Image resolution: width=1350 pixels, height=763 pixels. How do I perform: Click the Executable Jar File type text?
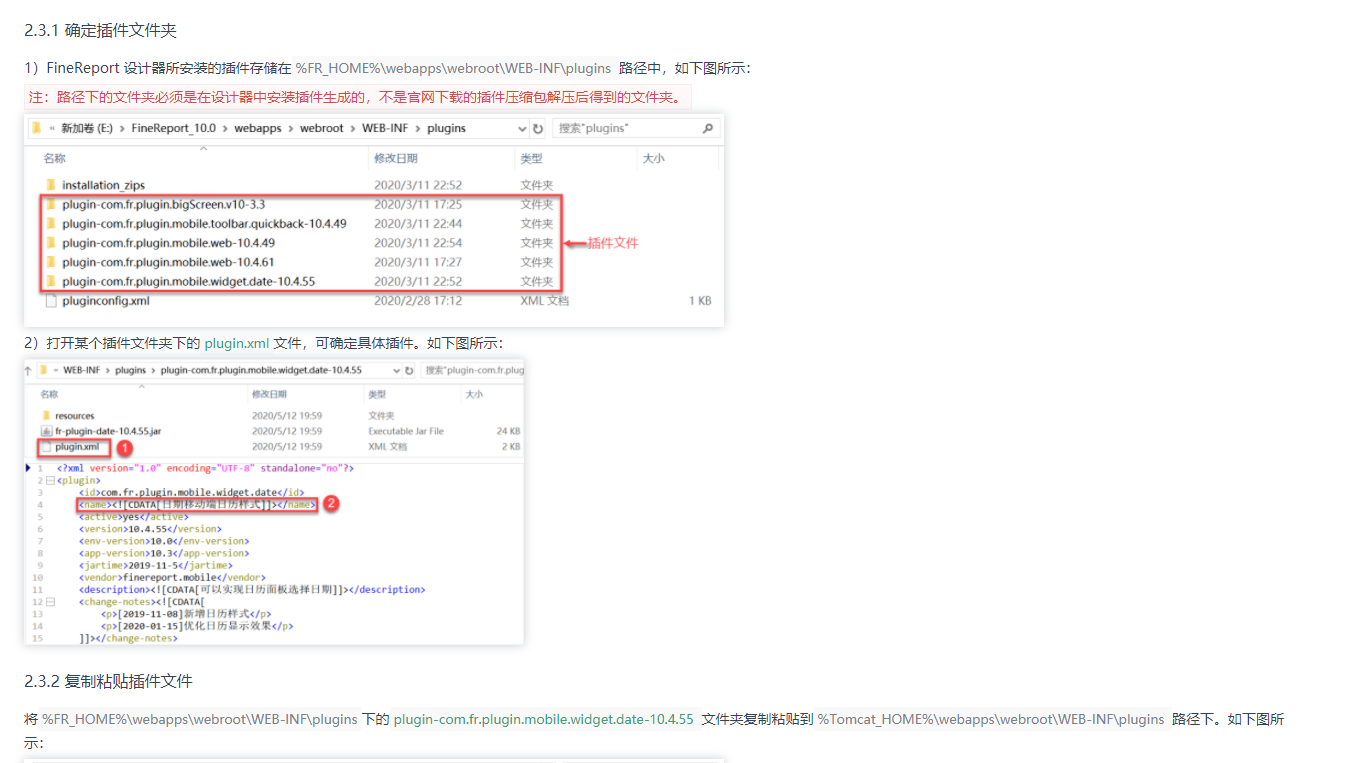point(406,431)
